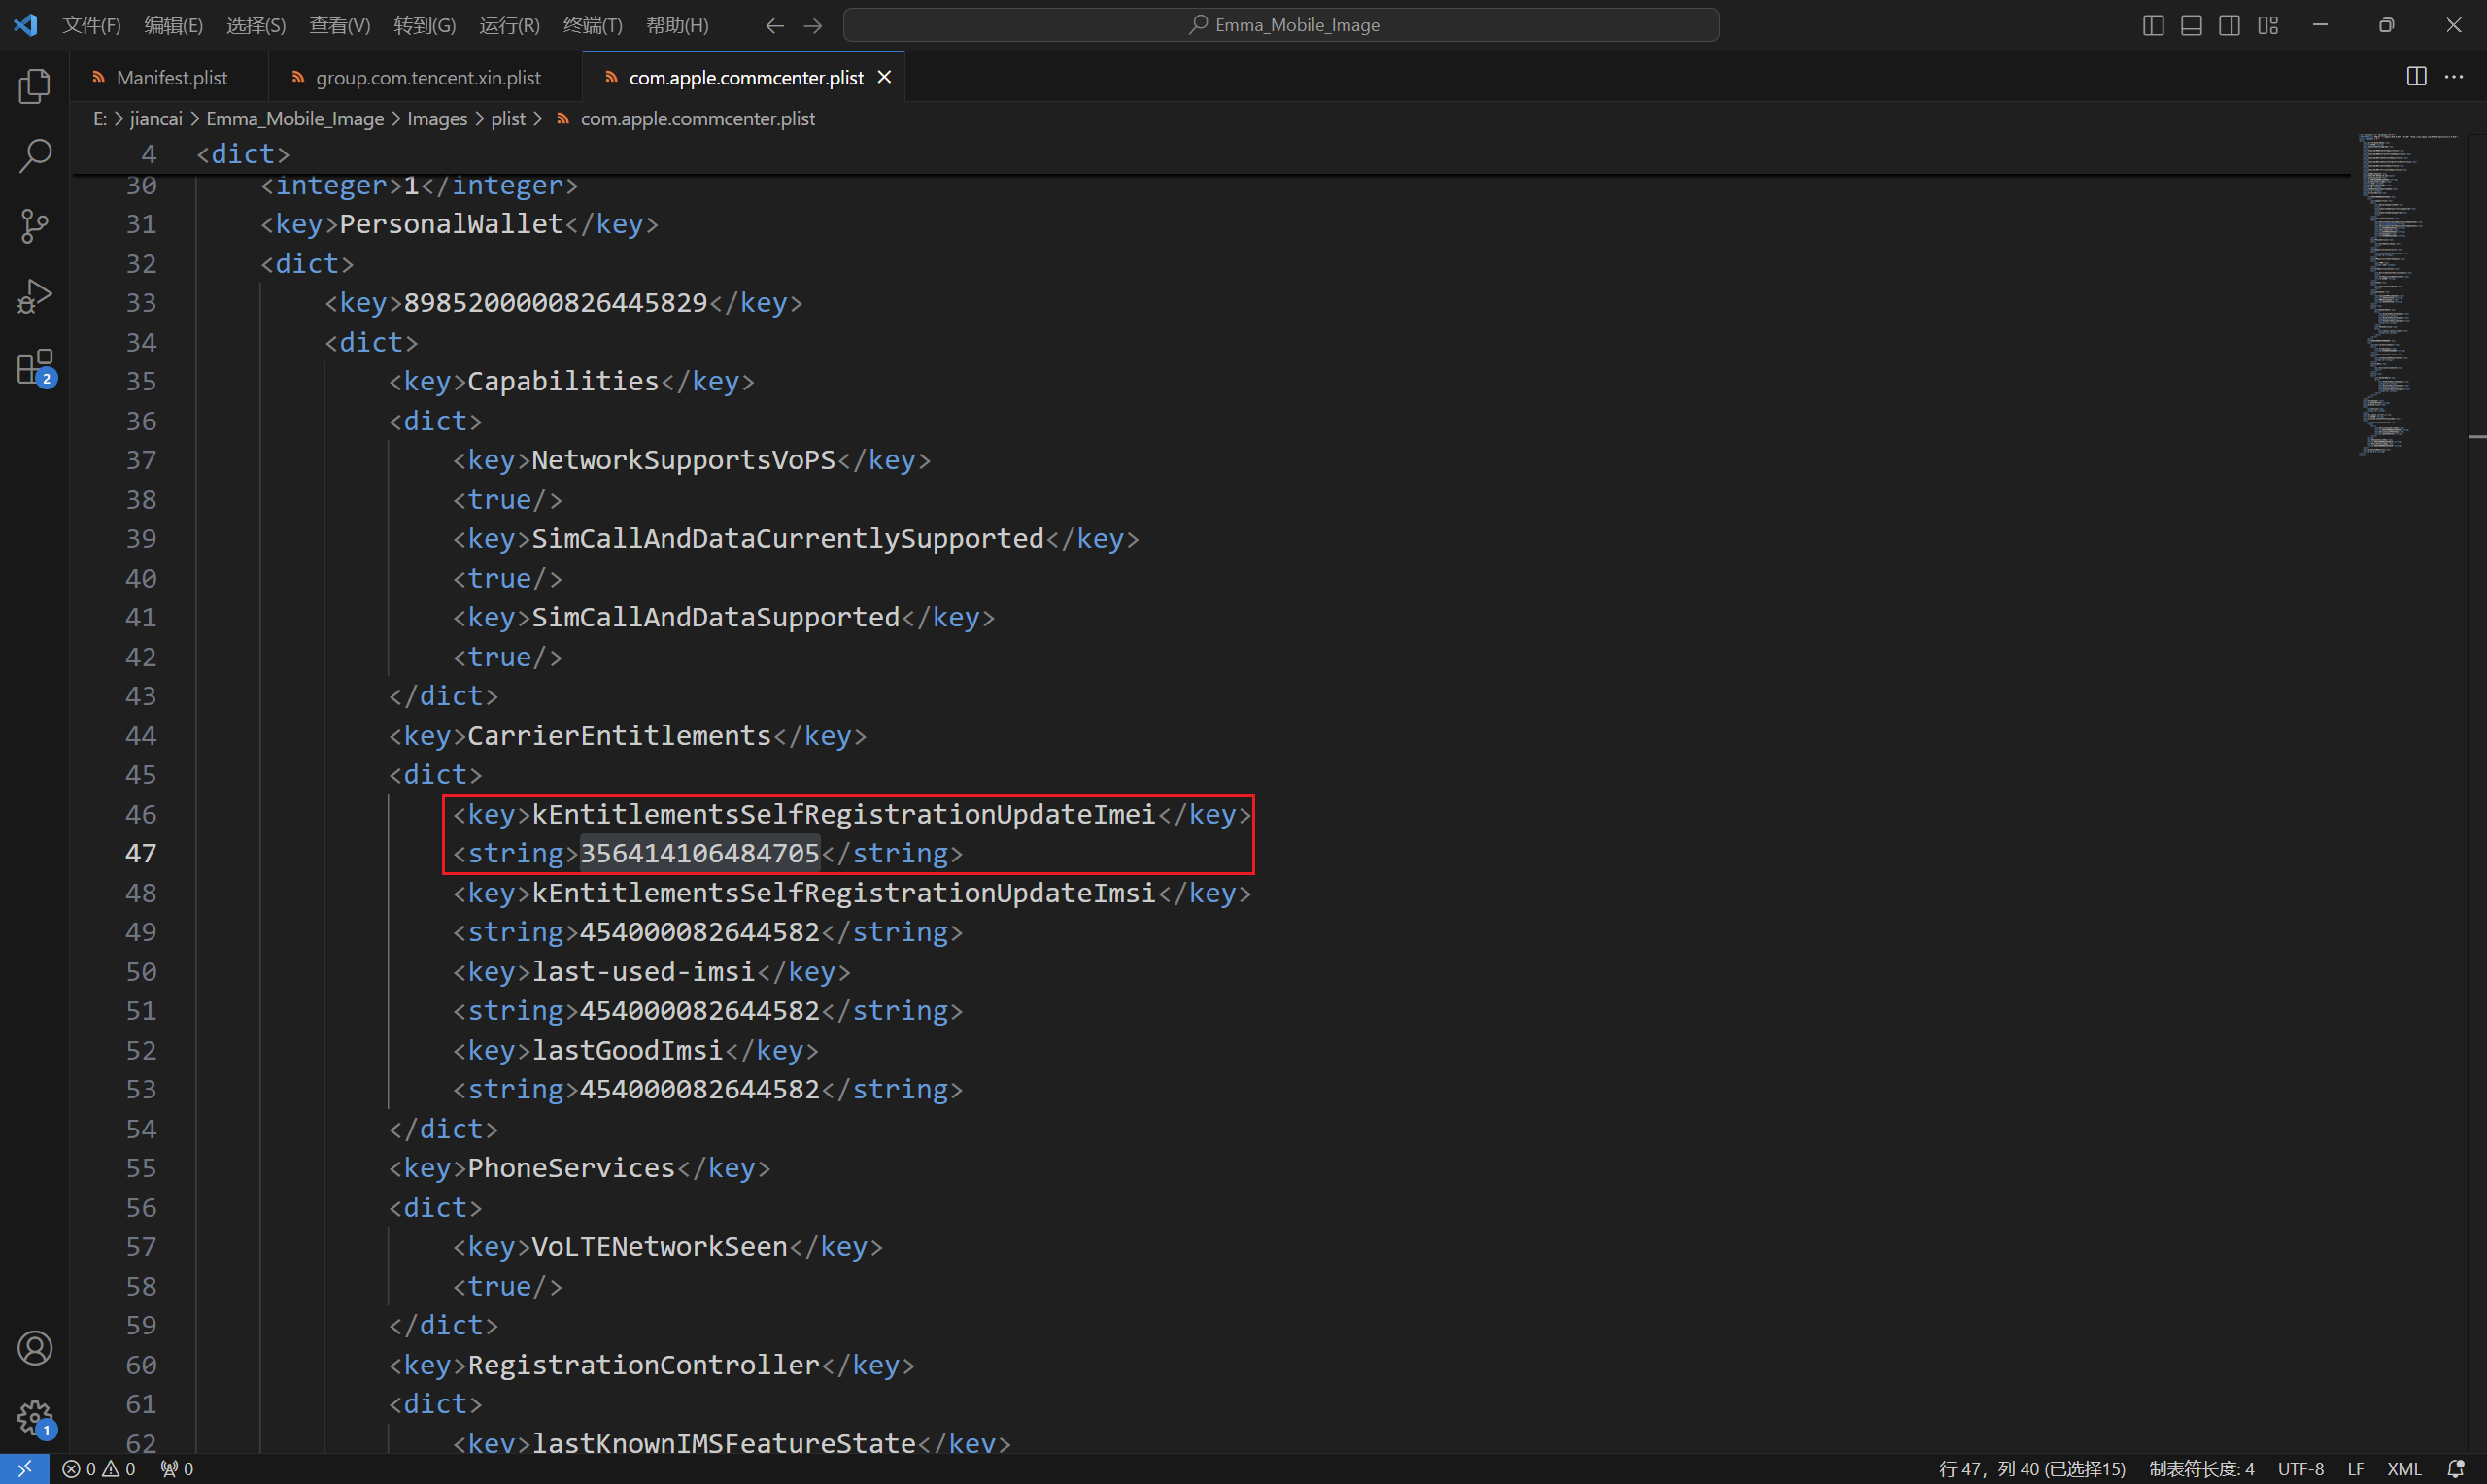
Task: Open the 编辑(E) menu
Action: 173,25
